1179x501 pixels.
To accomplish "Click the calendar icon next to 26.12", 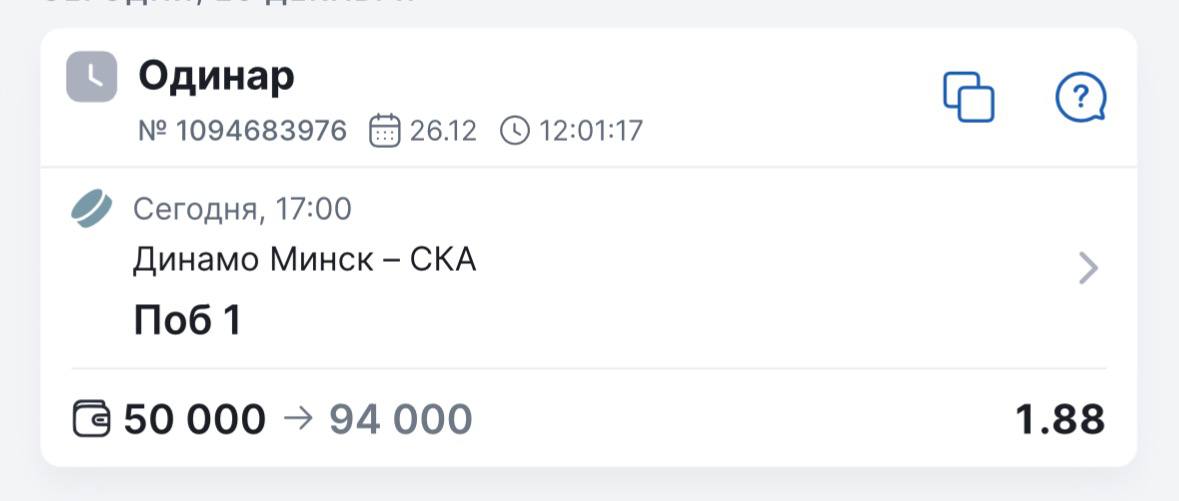I will click(x=385, y=131).
